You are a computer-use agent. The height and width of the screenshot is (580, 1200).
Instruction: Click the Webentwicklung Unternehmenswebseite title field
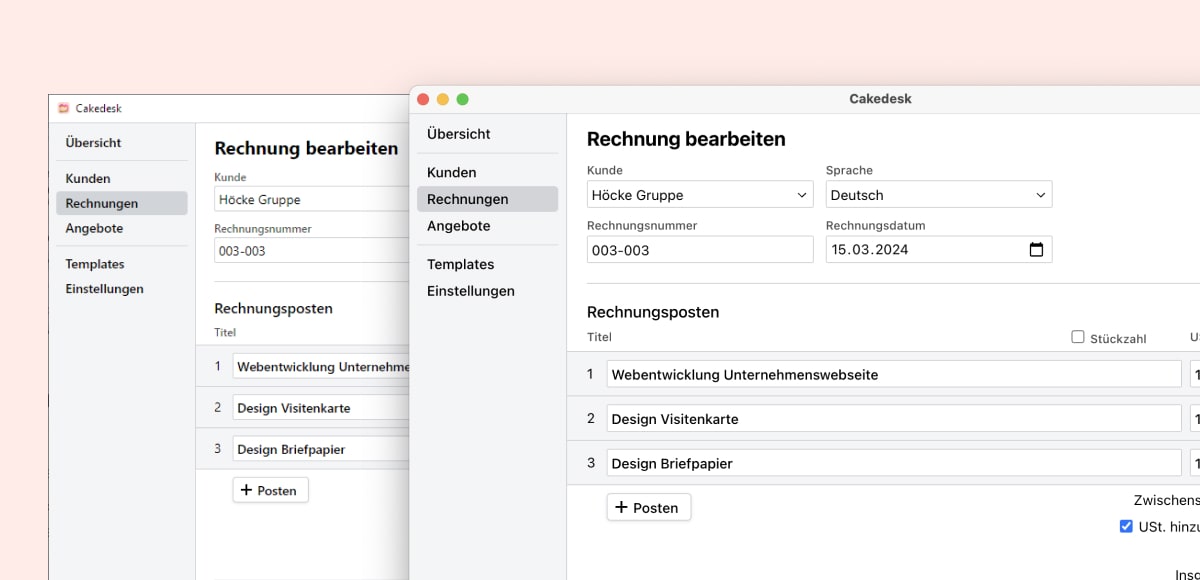(893, 375)
